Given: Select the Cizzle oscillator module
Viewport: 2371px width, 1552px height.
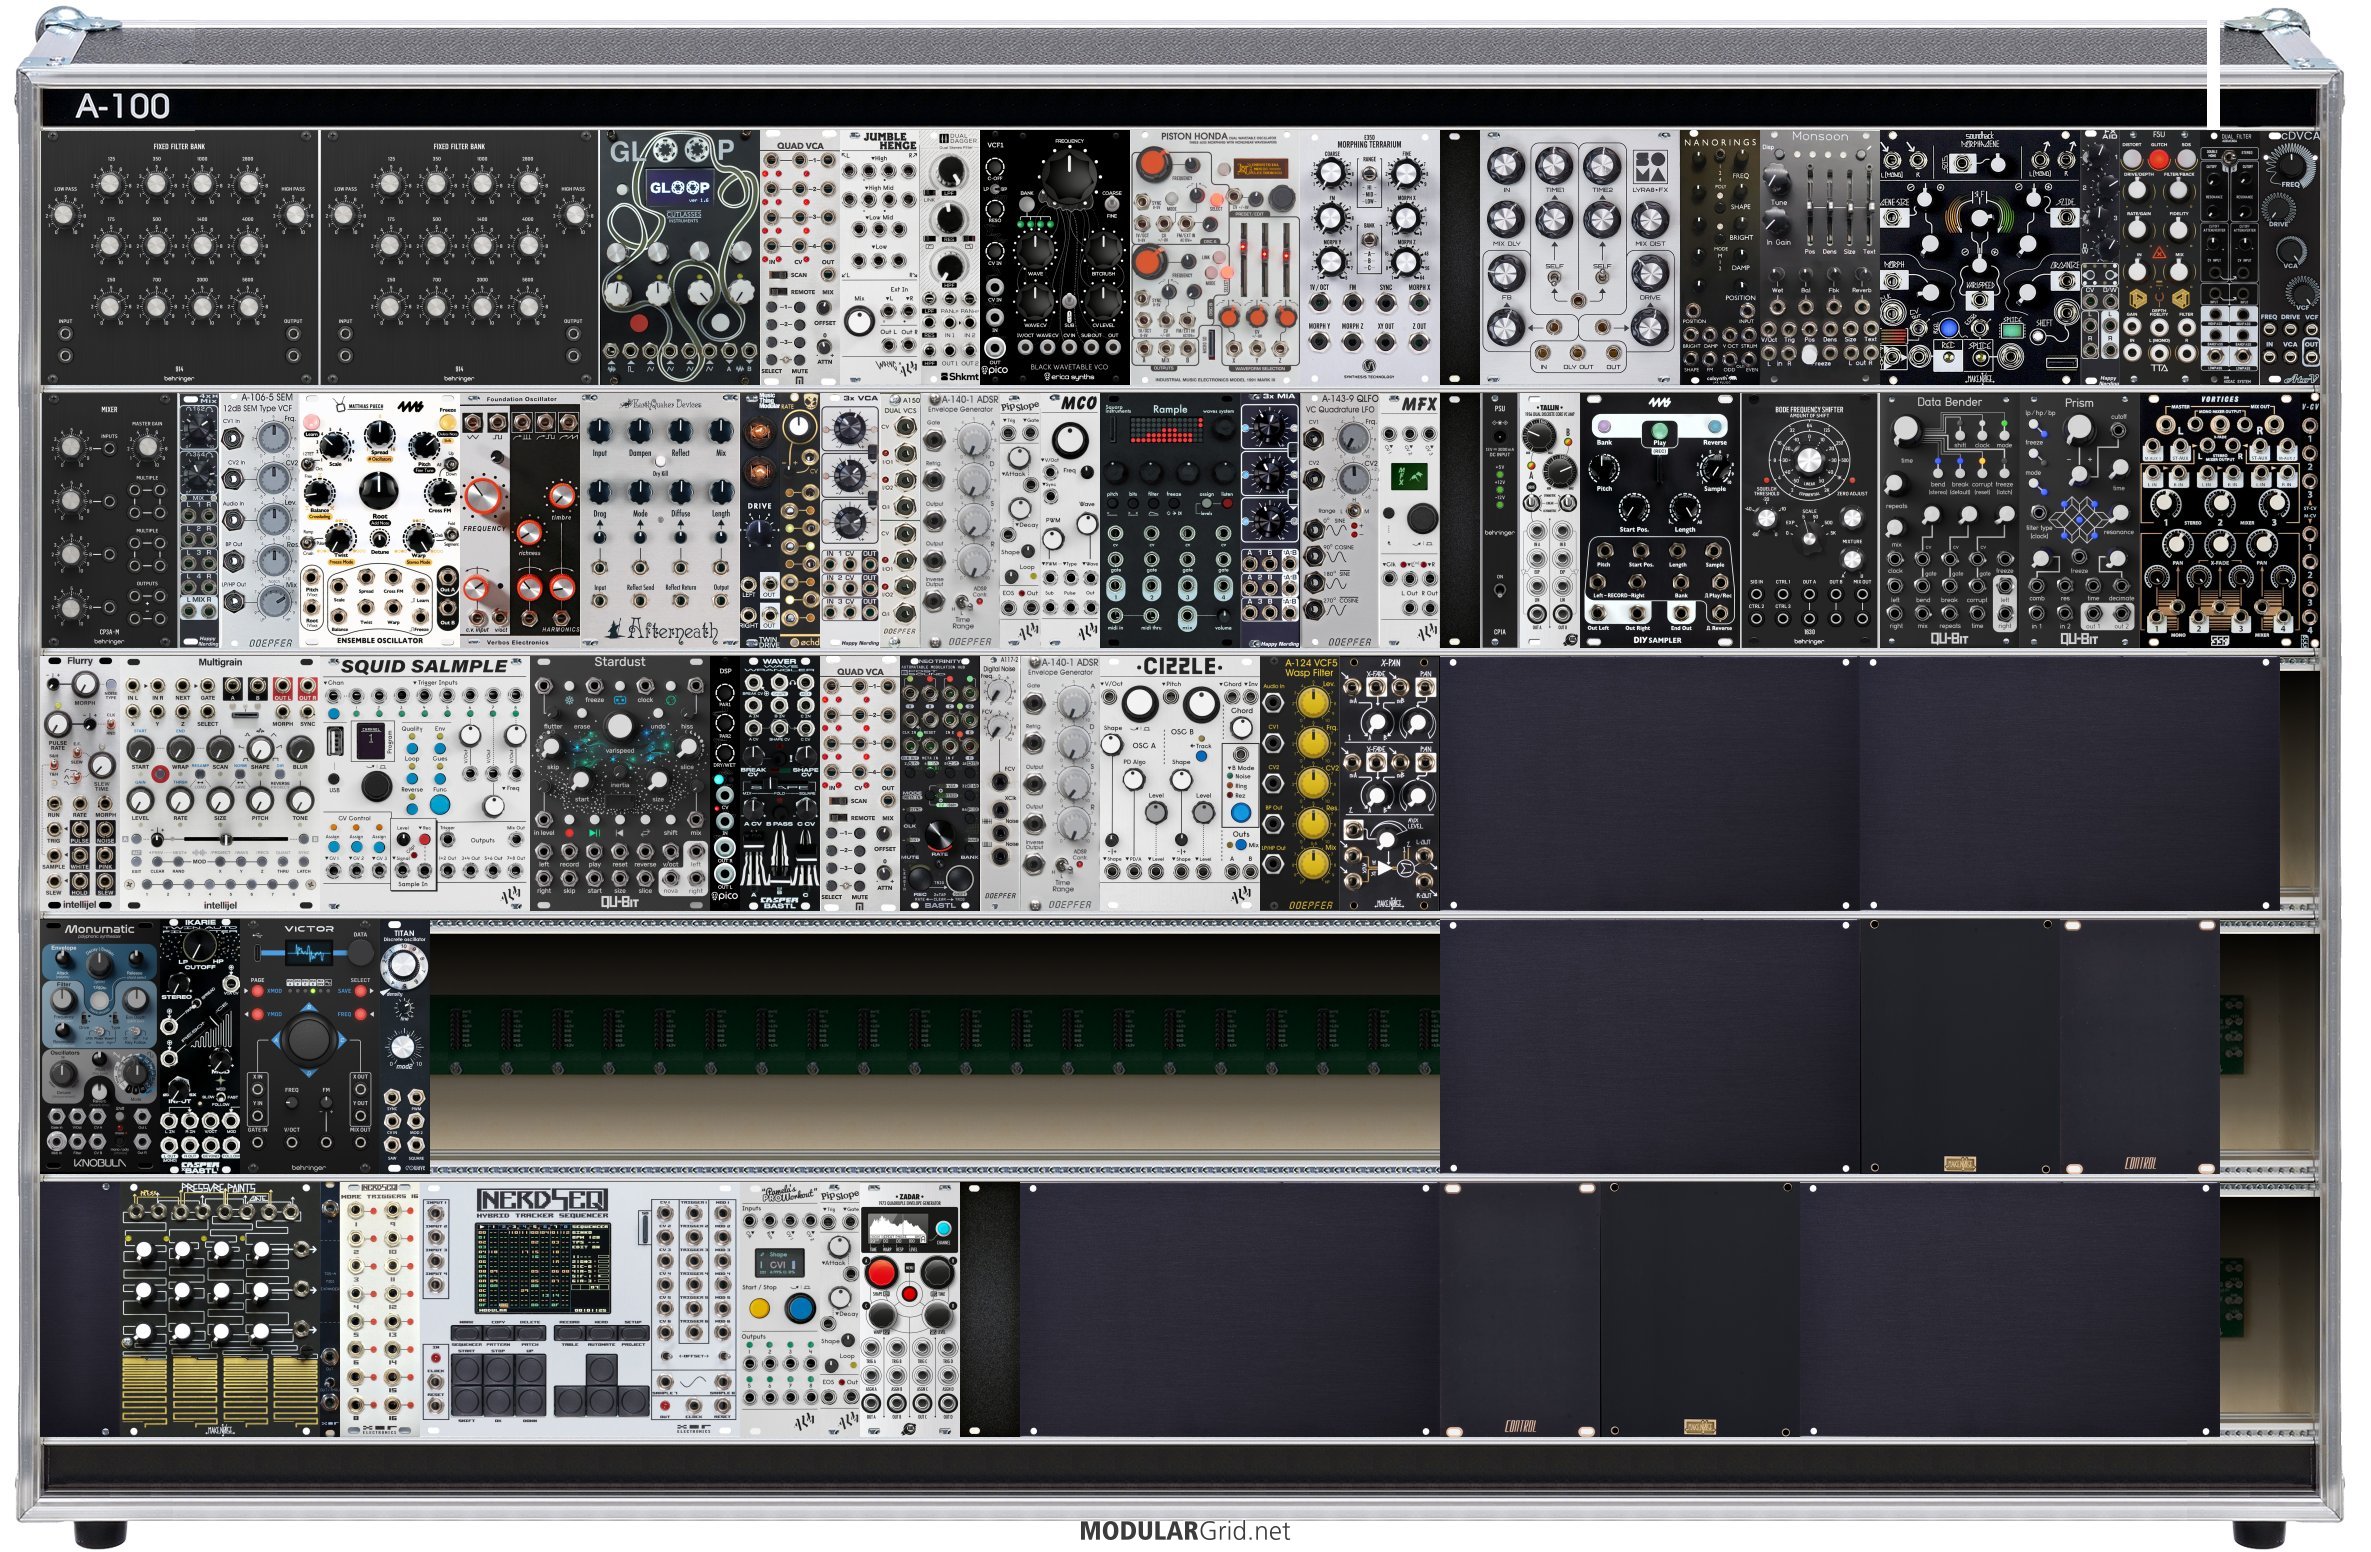Looking at the screenshot, I should (x=1180, y=783).
